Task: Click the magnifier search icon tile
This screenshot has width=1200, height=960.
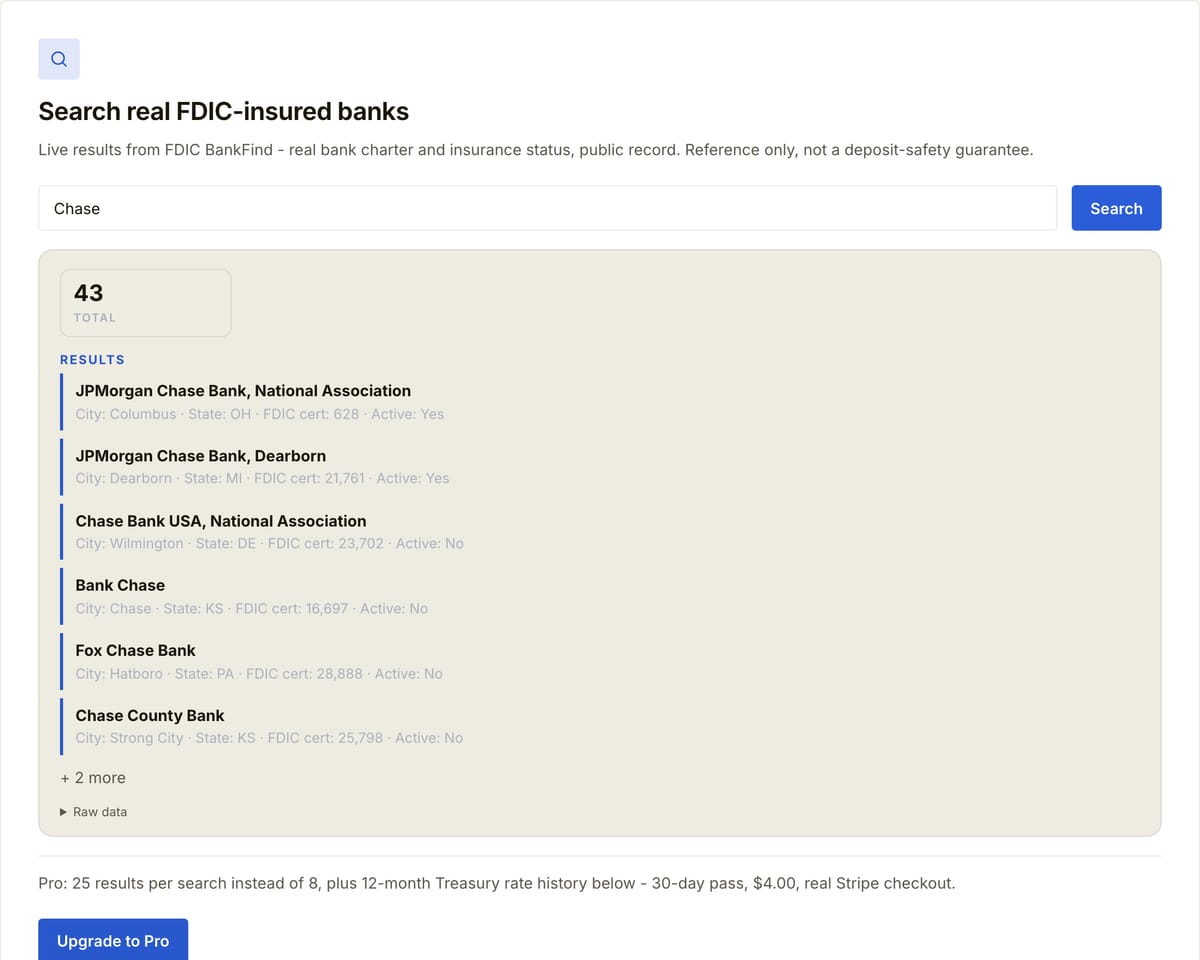Action: tap(59, 59)
